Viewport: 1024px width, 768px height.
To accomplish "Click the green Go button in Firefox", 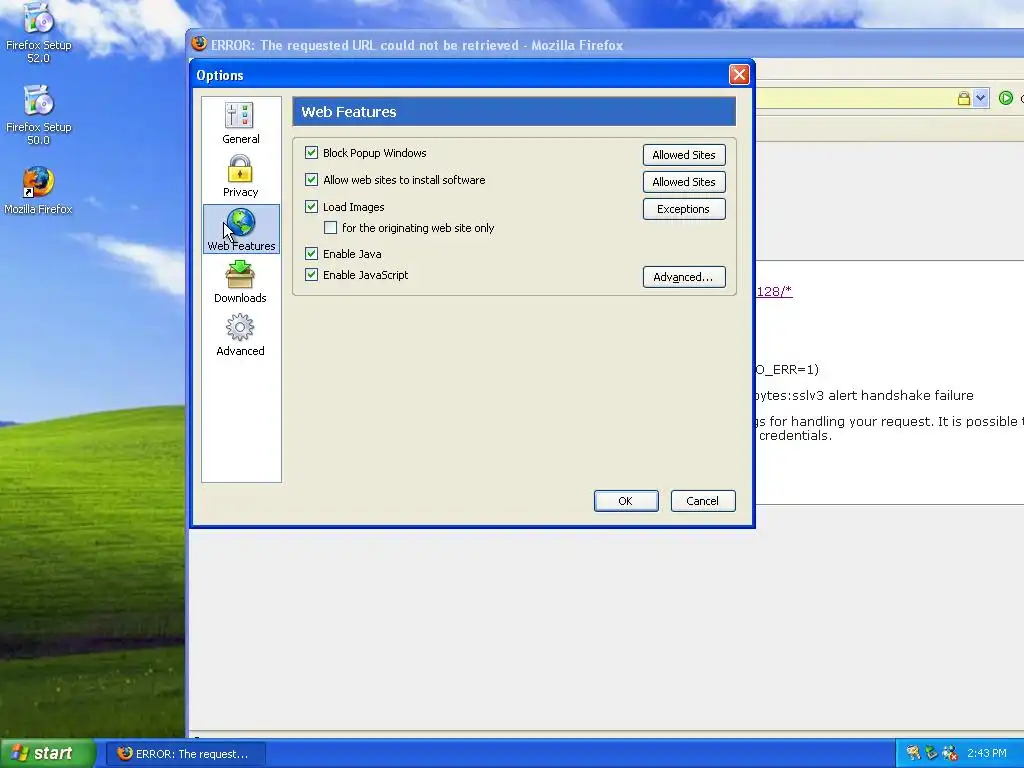I will 1006,99.
